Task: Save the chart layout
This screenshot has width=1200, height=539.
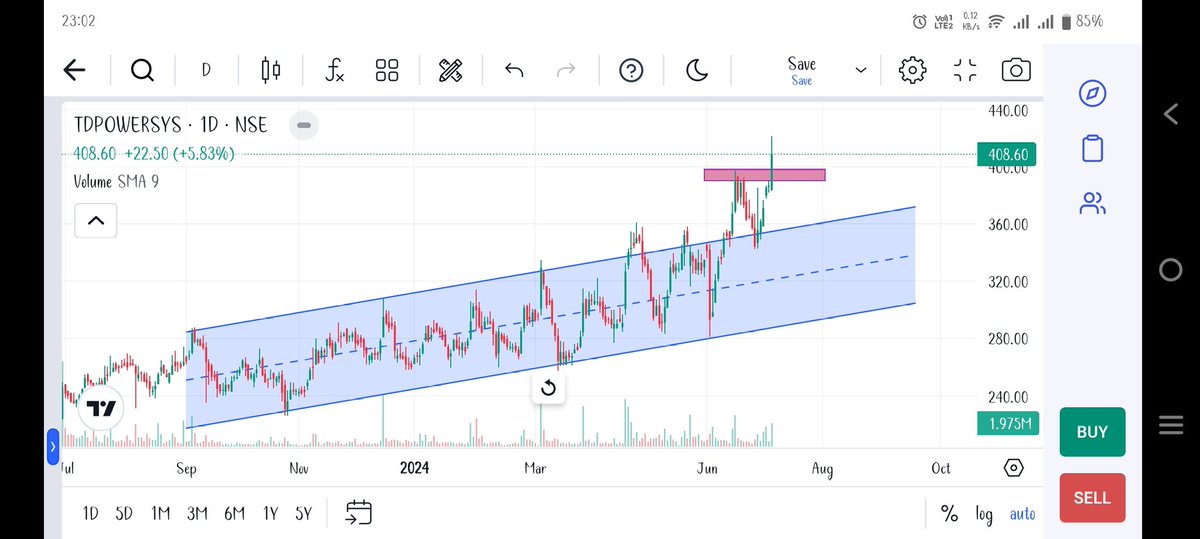Action: (x=802, y=70)
